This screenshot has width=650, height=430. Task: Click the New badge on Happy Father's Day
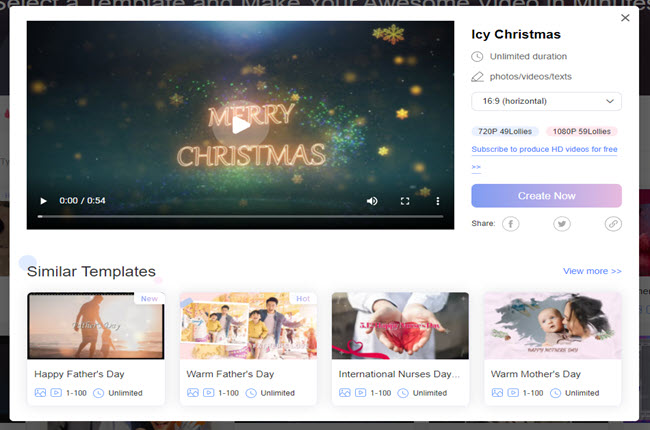click(149, 299)
